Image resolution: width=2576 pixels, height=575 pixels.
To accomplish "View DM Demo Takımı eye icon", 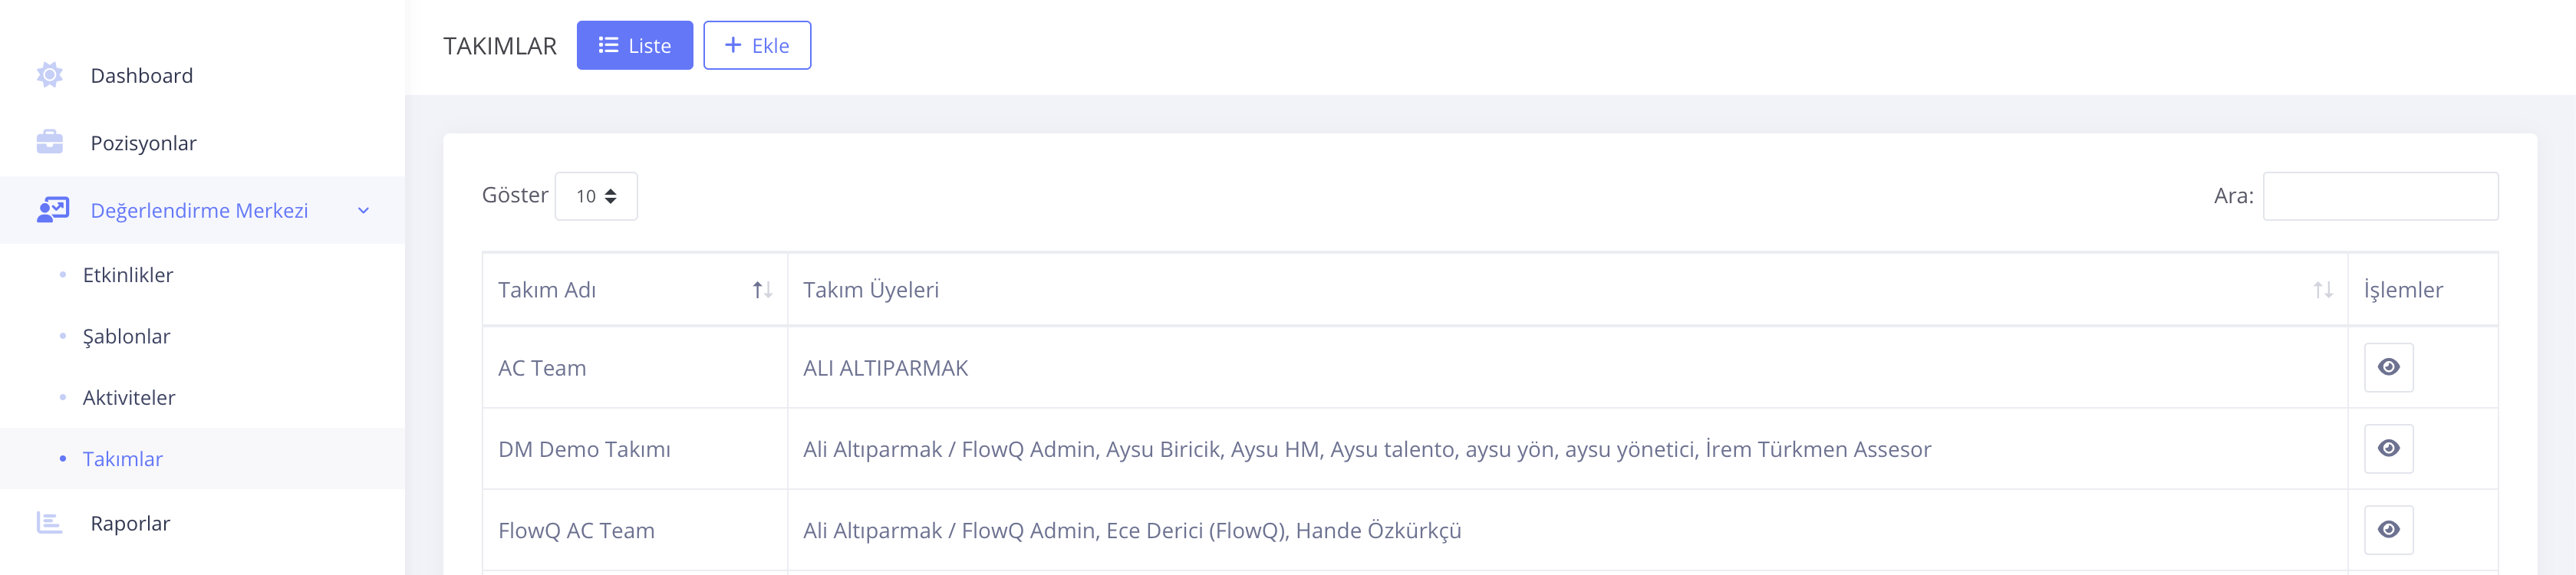I will [2388, 449].
